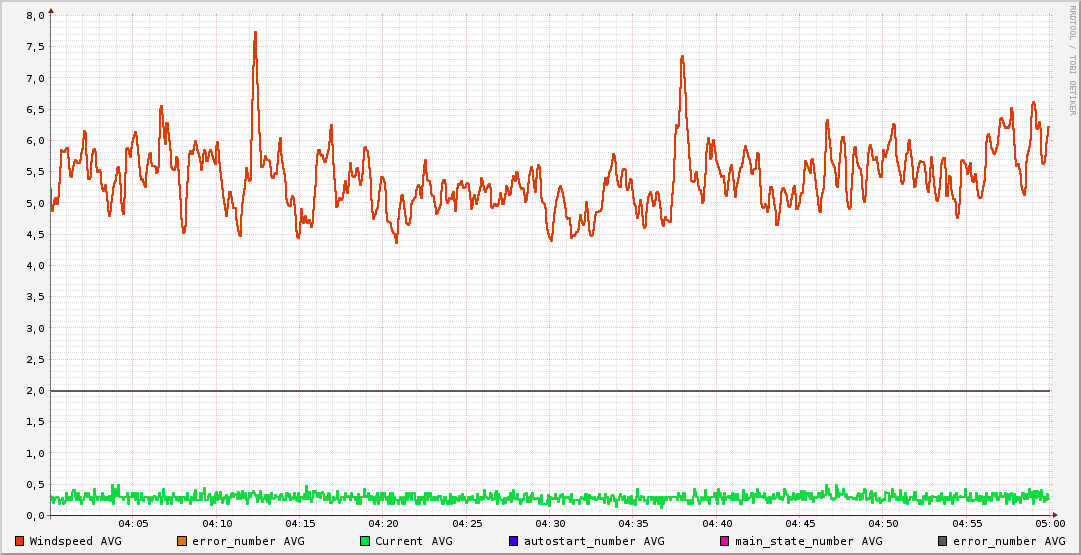Screen dimensions: 1081x555
Task: Click the red Windspeed AVG legend swatch
Action: coord(19,541)
